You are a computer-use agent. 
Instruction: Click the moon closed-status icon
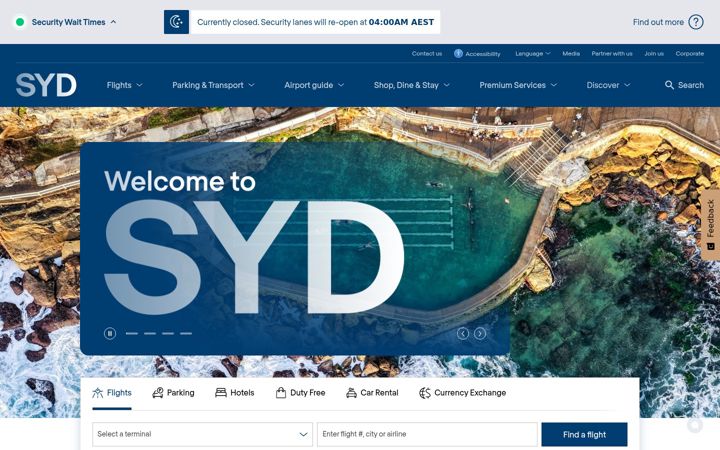176,22
